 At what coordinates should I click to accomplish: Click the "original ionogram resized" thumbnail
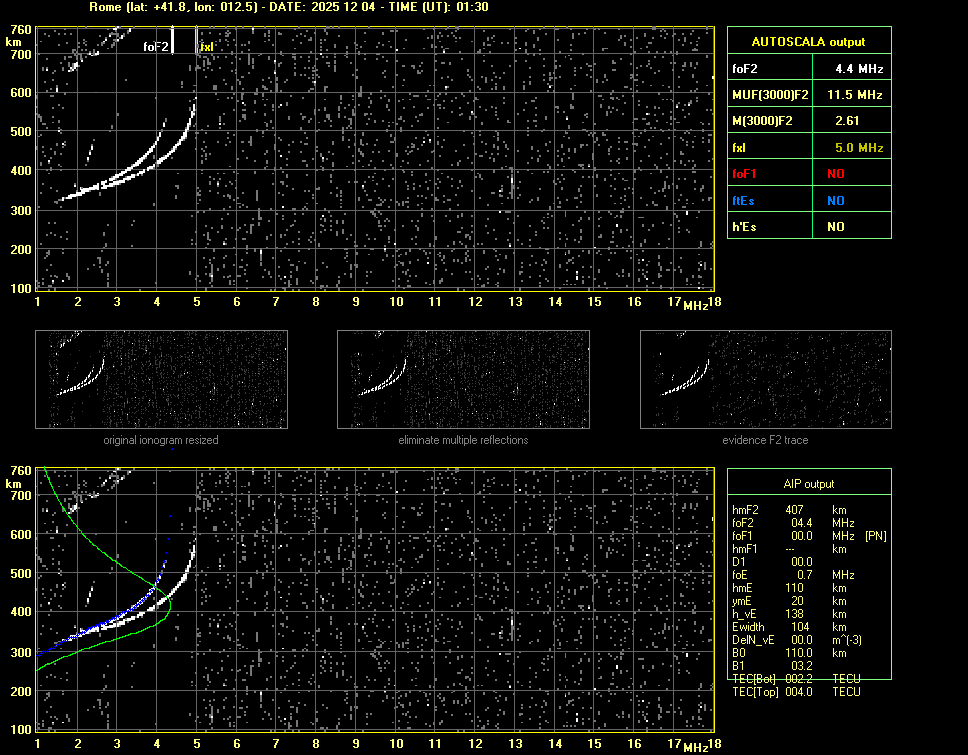[161, 379]
